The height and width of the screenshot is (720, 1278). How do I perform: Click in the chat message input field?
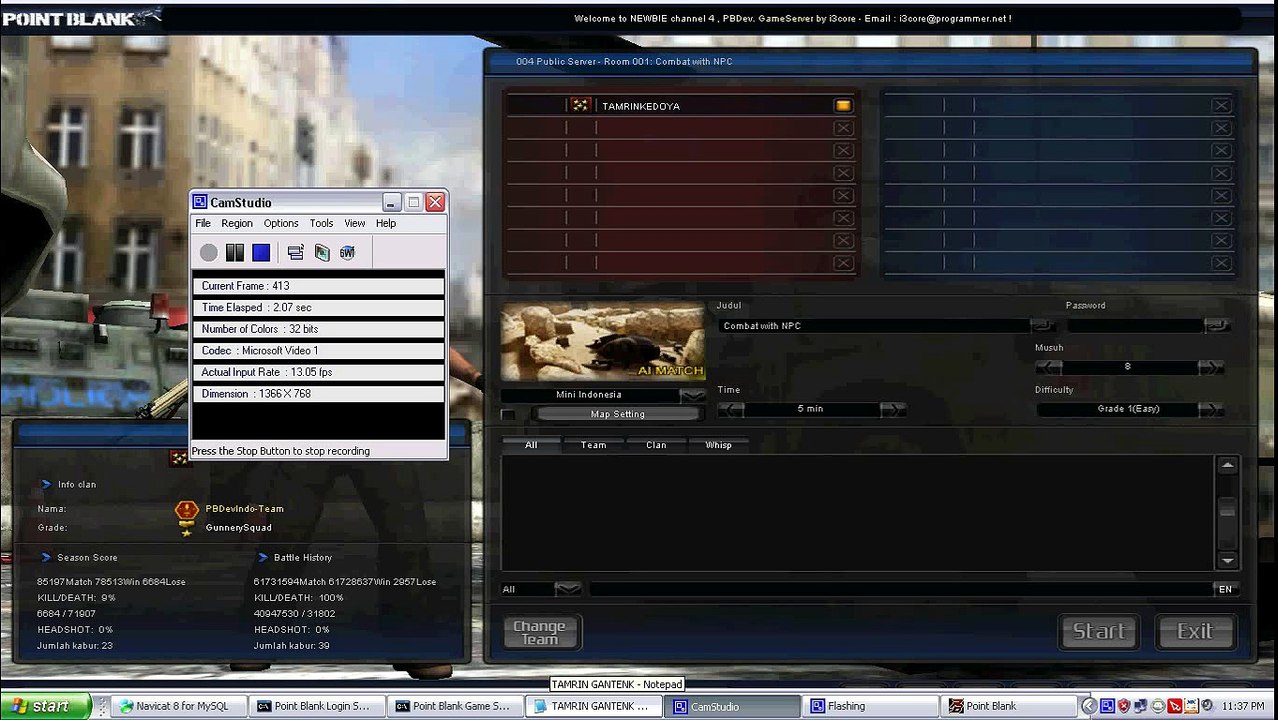(x=900, y=590)
